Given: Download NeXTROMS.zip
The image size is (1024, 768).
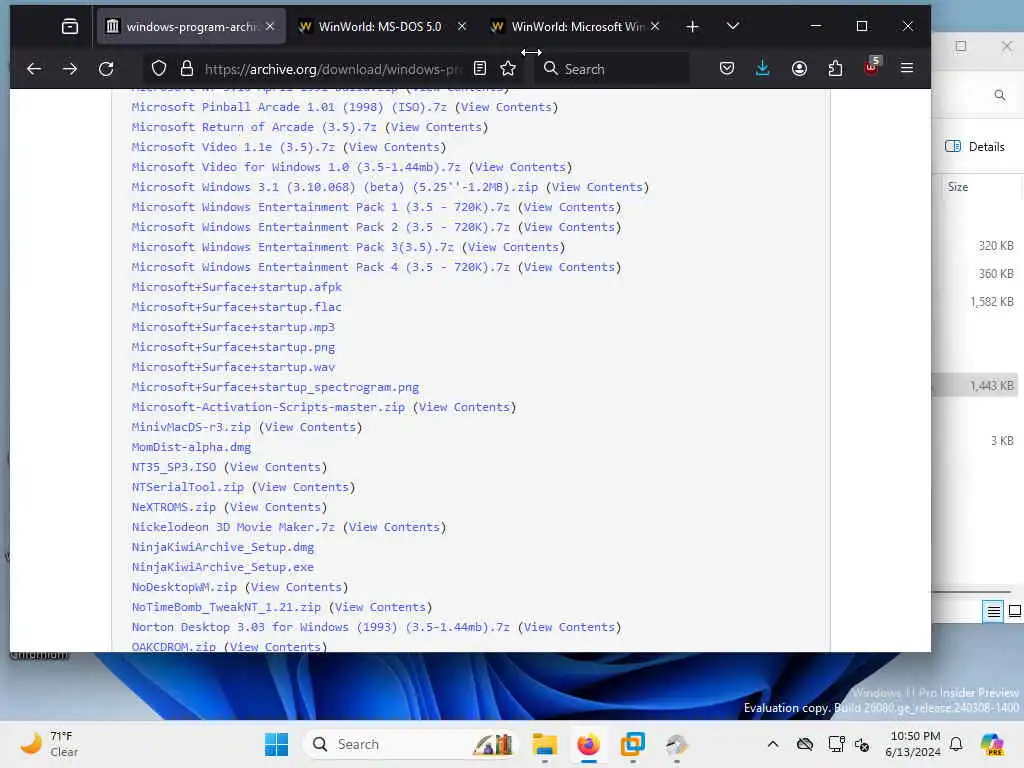Looking at the screenshot, I should 174,507.
